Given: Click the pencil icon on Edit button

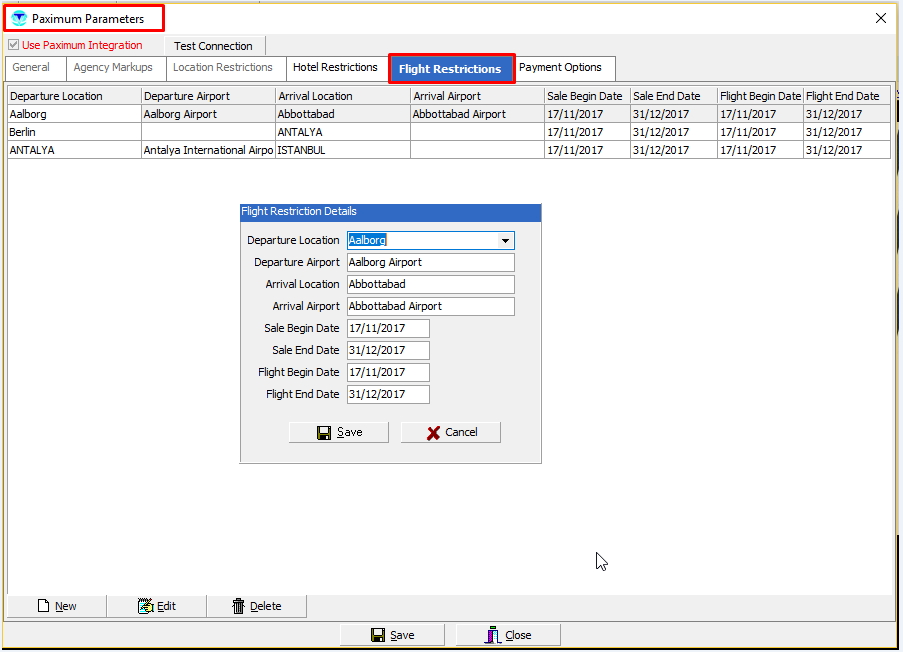Looking at the screenshot, I should pos(145,606).
